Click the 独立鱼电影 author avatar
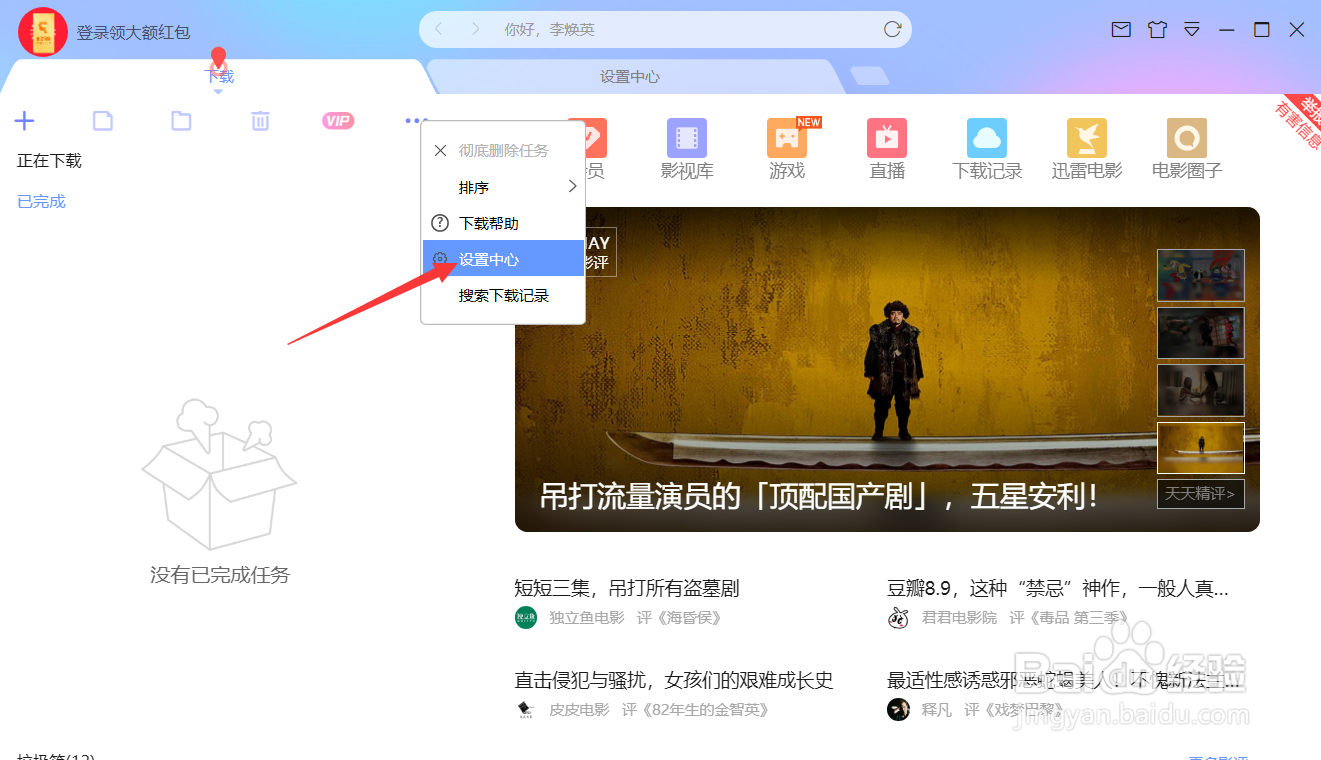The height and width of the screenshot is (760, 1321). click(526, 618)
